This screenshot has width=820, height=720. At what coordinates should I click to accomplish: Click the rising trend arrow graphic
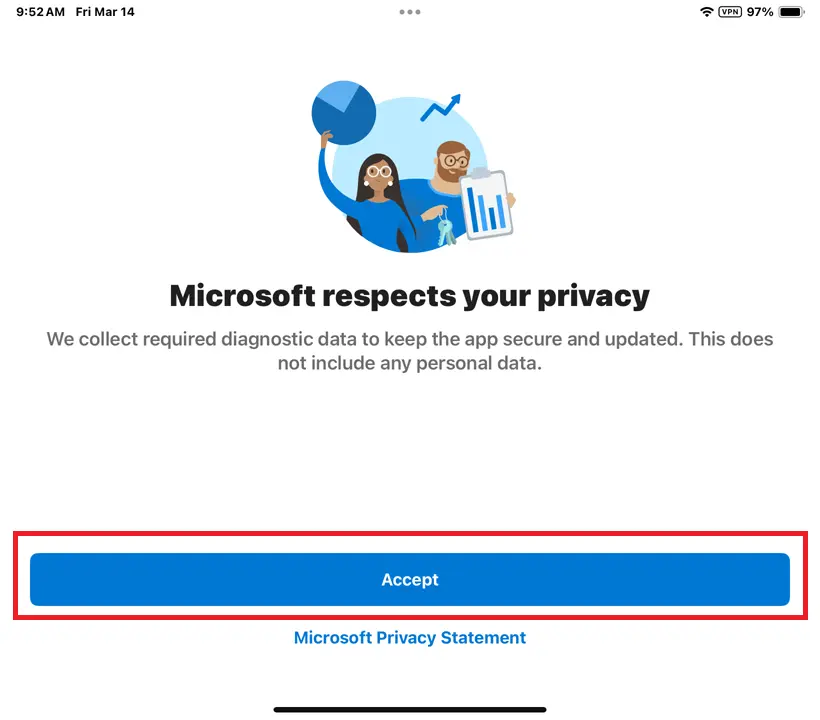coord(440,107)
